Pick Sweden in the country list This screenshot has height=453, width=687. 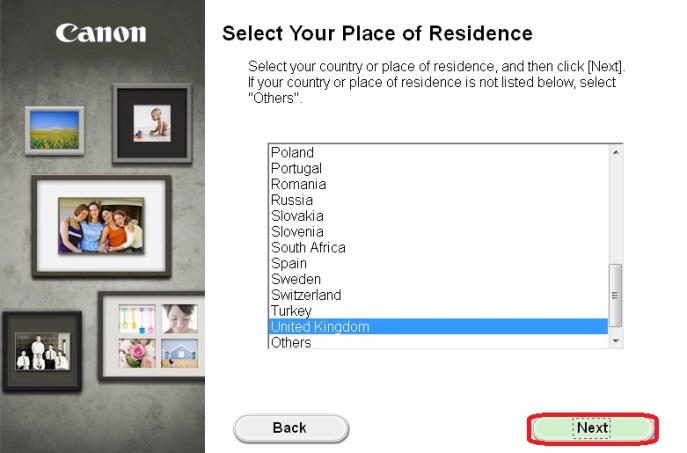click(294, 279)
